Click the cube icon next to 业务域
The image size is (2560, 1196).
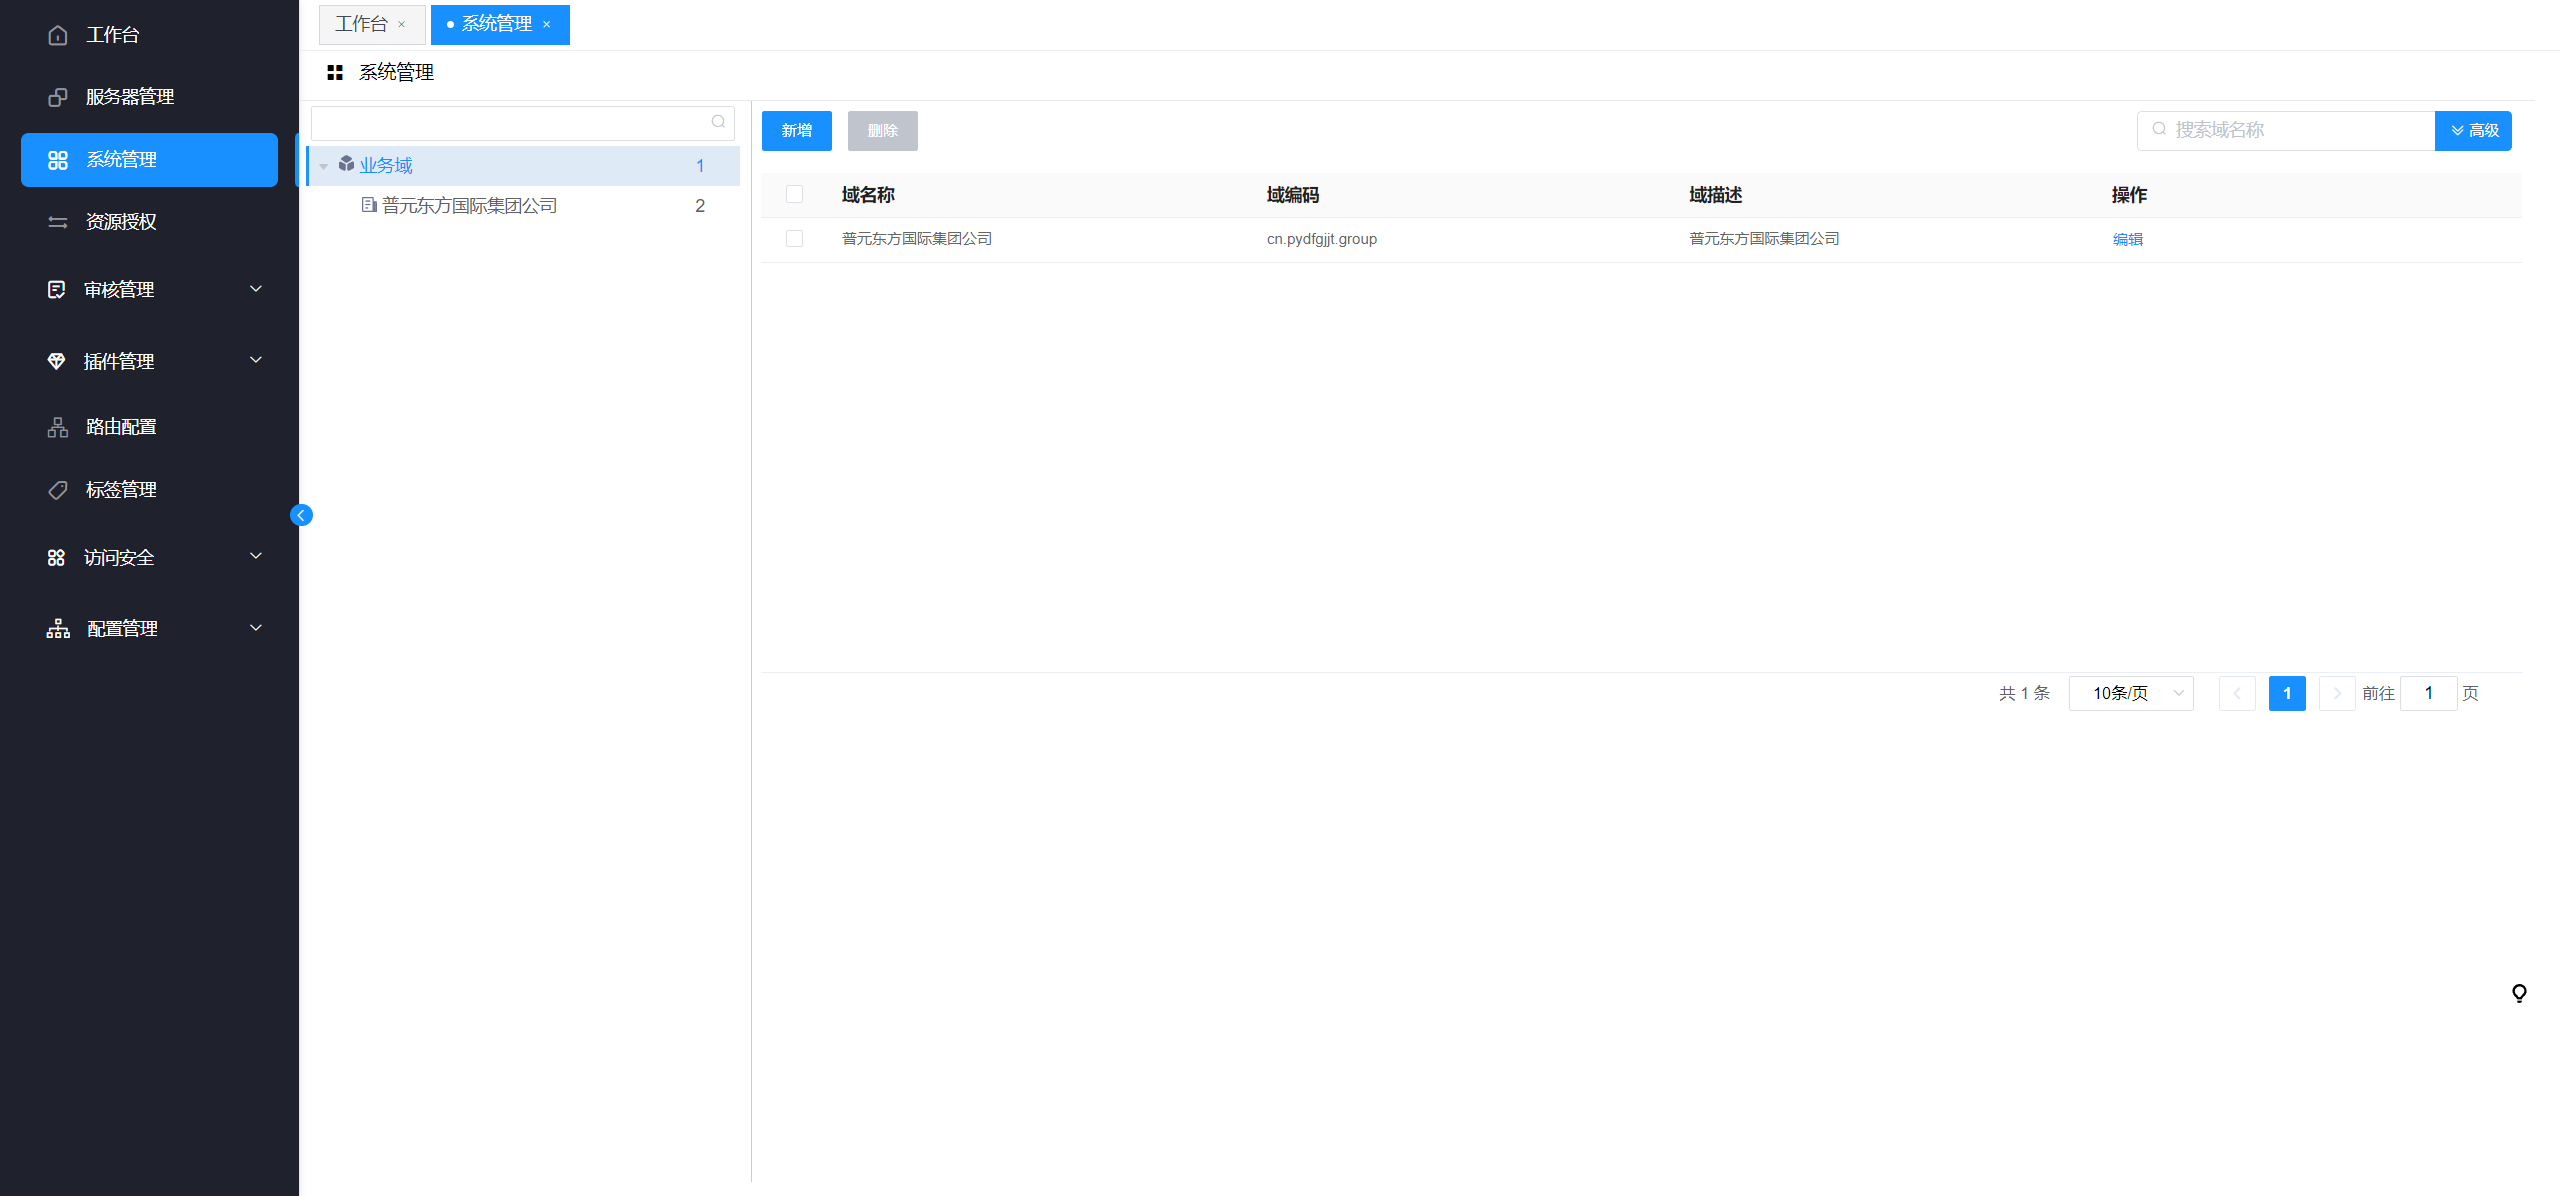click(x=346, y=163)
